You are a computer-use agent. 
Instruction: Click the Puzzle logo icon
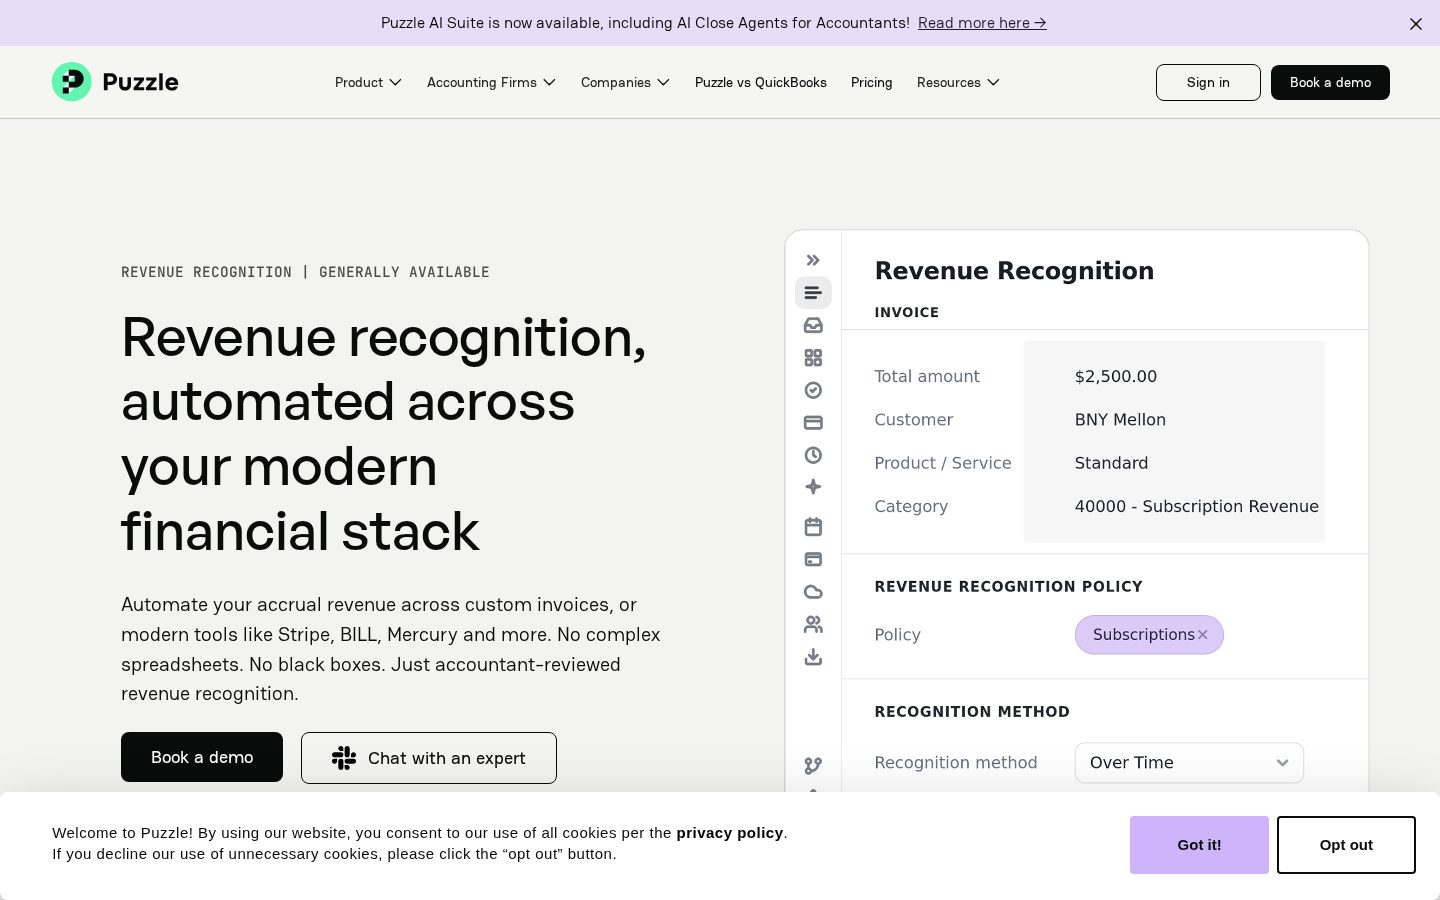click(72, 82)
